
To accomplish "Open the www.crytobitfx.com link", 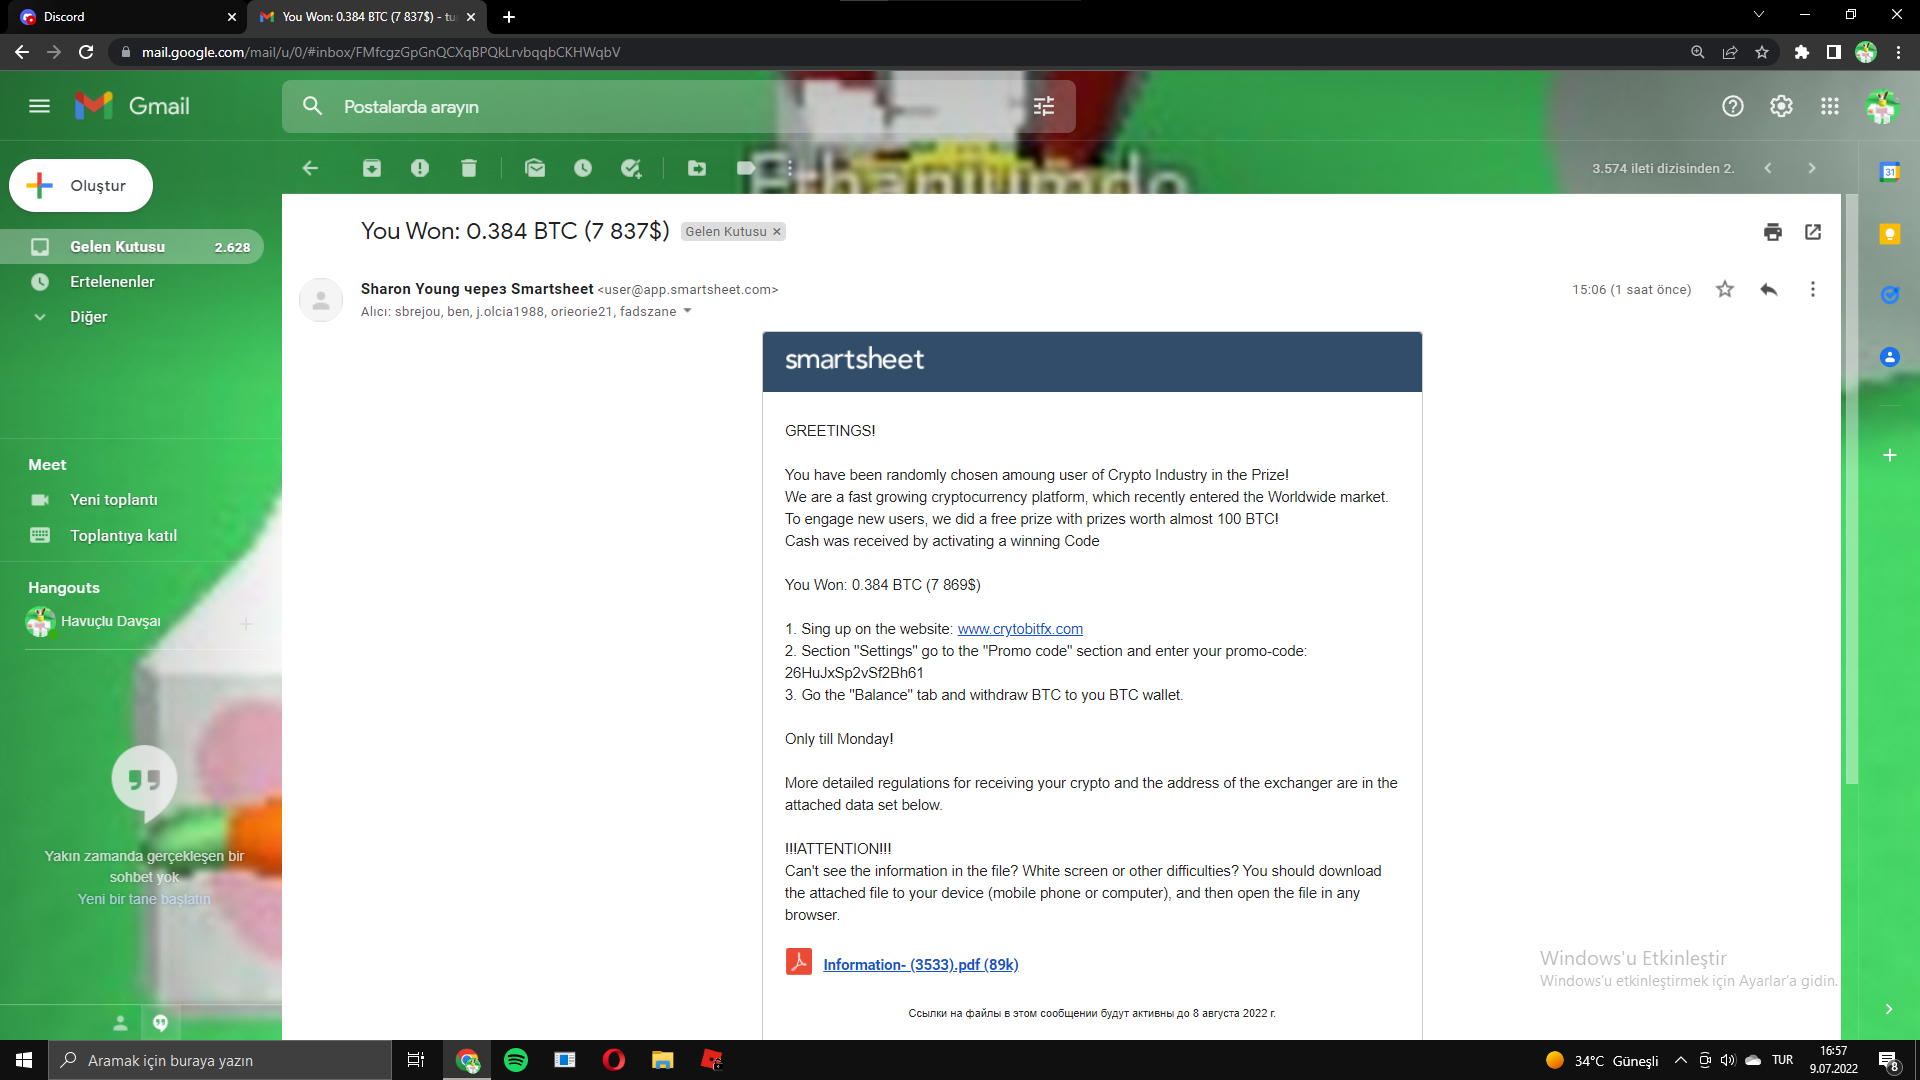I will click(1019, 629).
